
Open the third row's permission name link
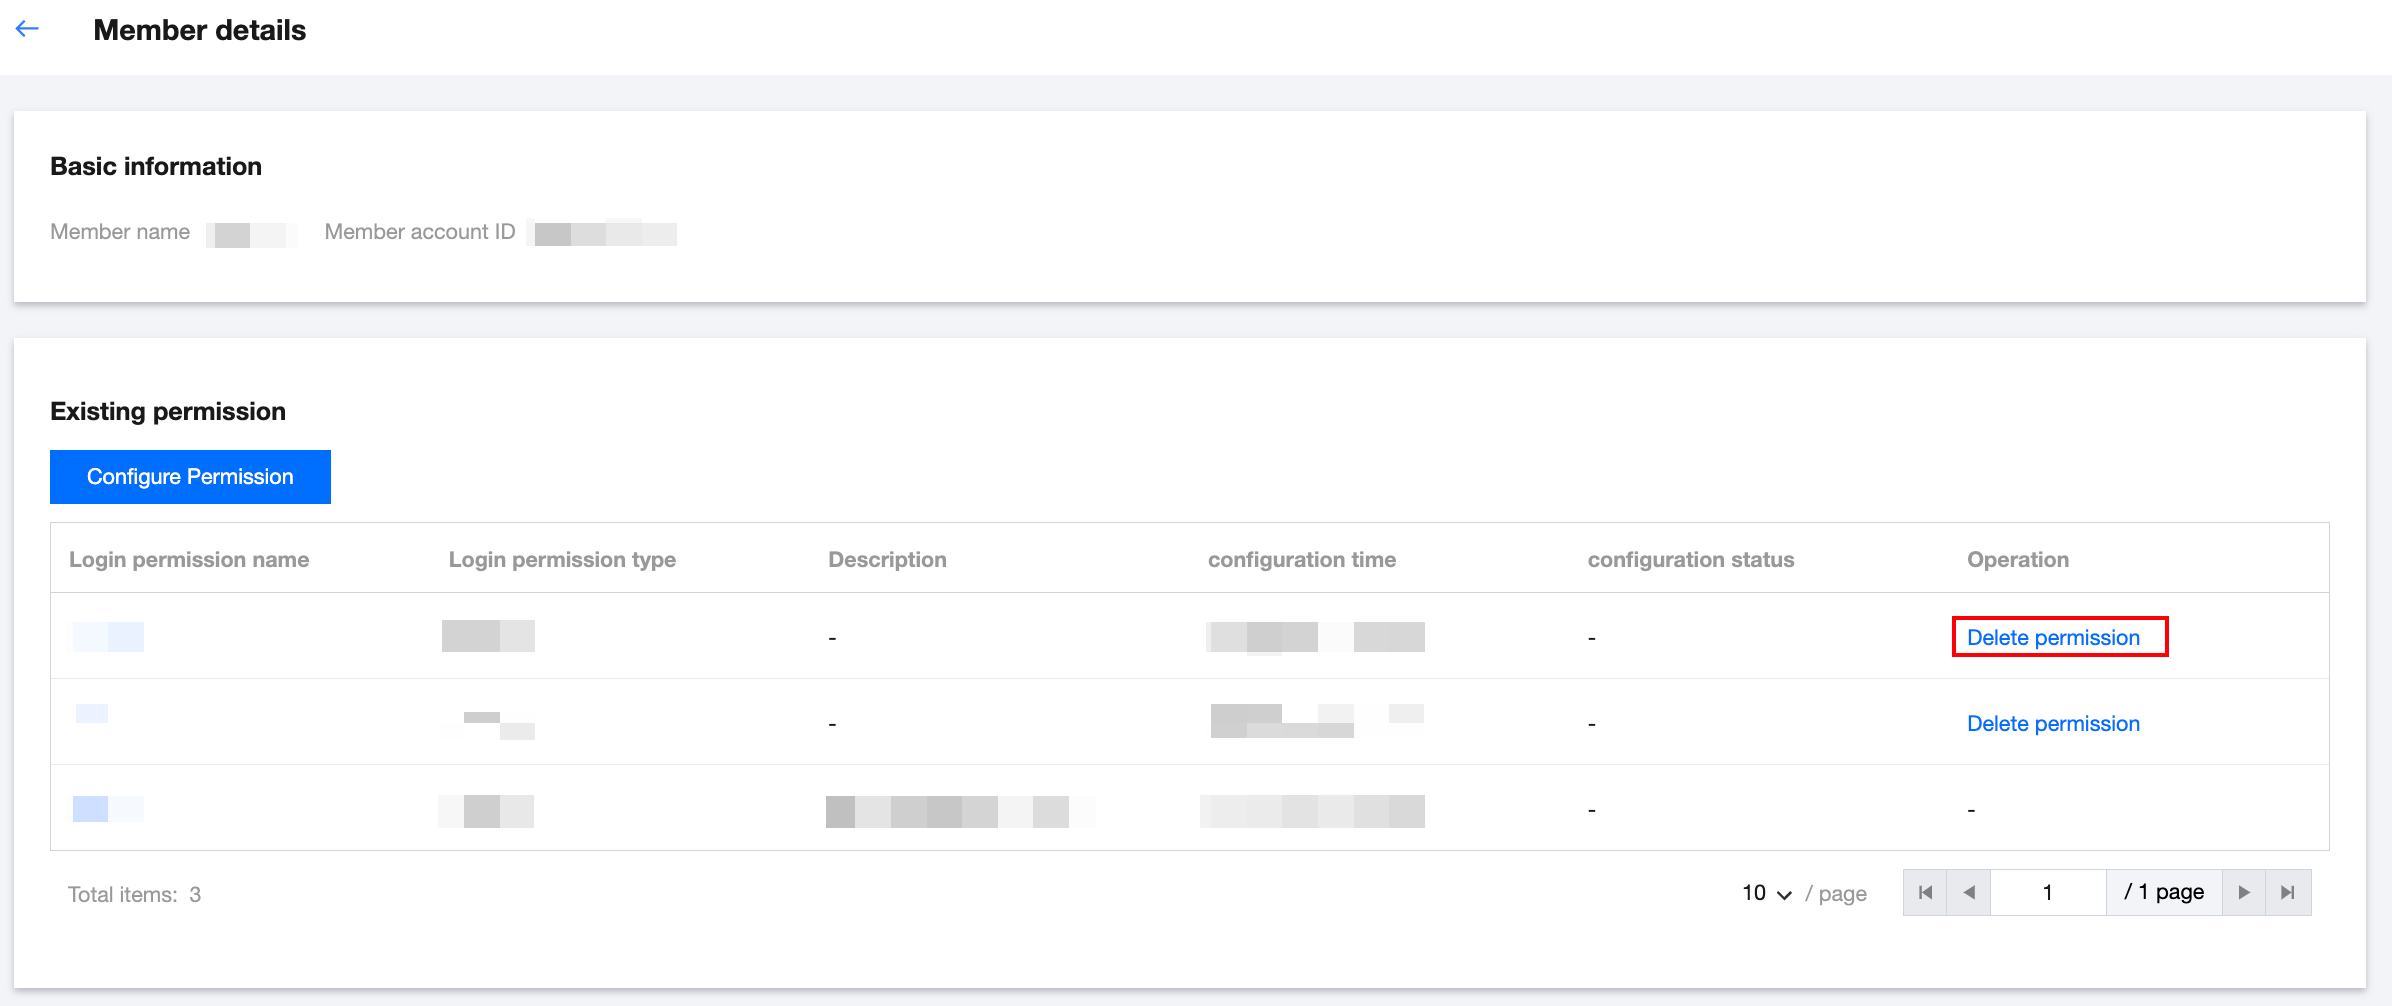108,809
